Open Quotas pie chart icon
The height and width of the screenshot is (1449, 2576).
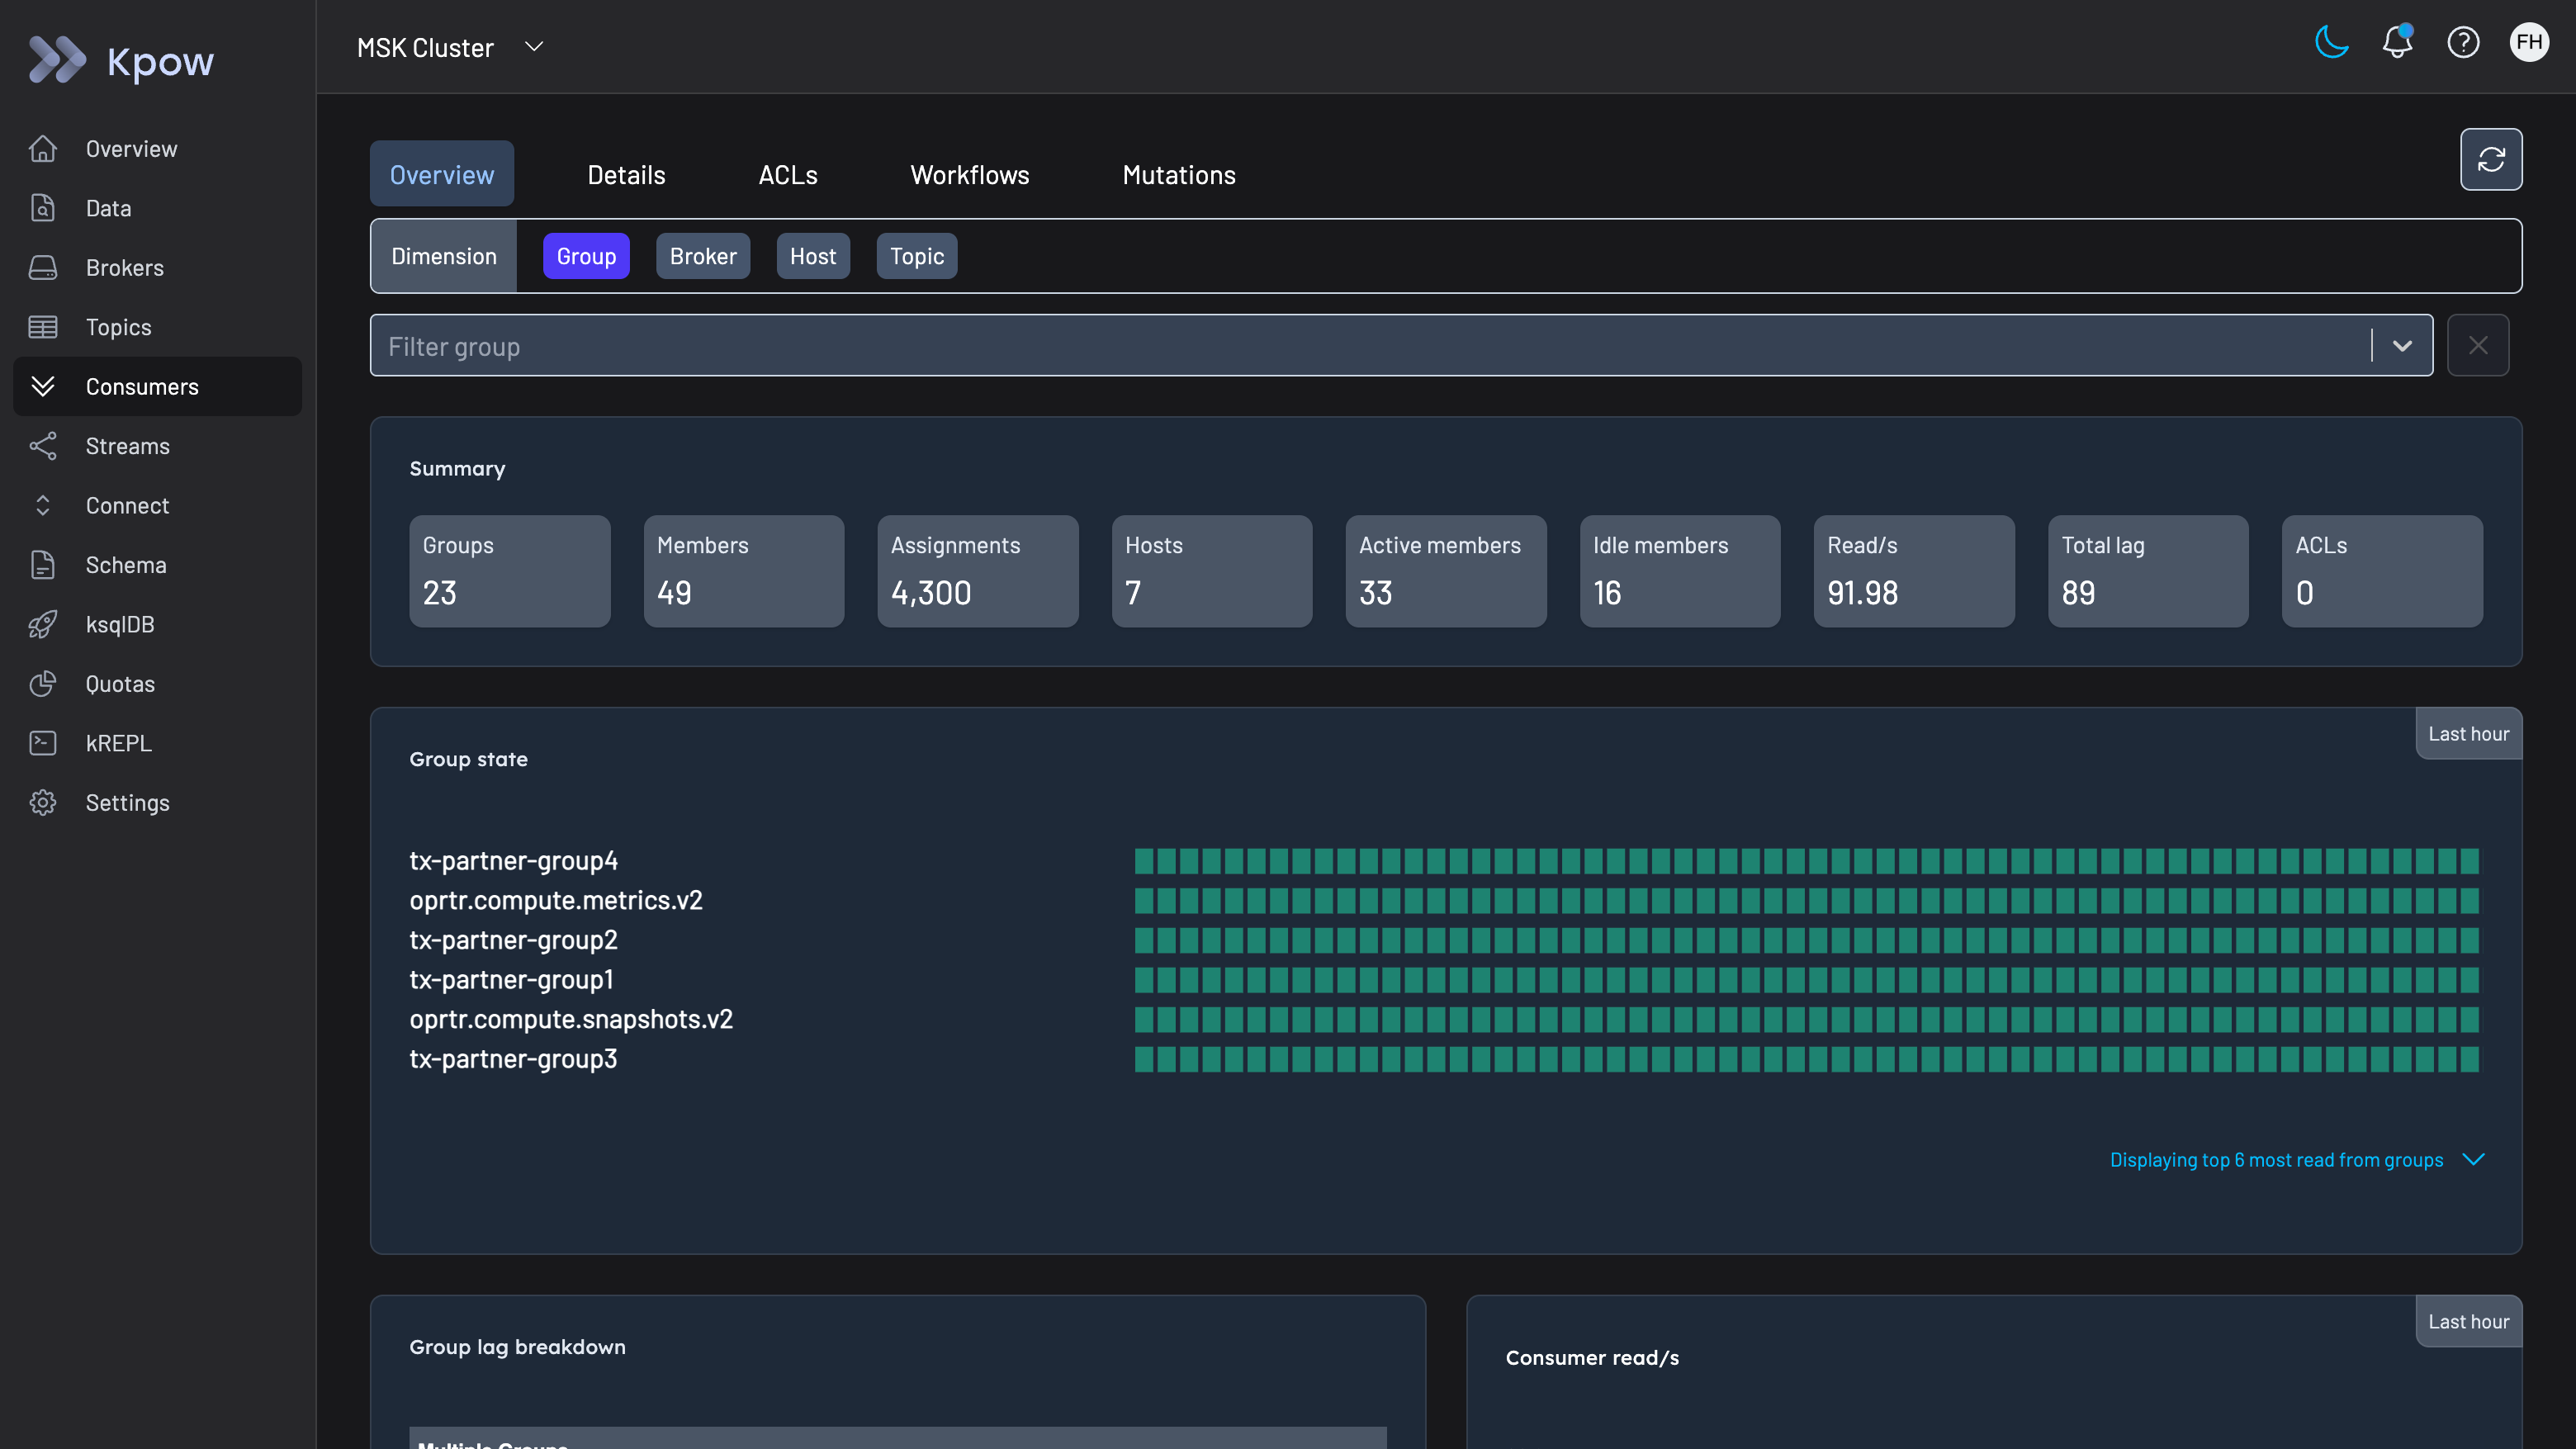(x=43, y=684)
